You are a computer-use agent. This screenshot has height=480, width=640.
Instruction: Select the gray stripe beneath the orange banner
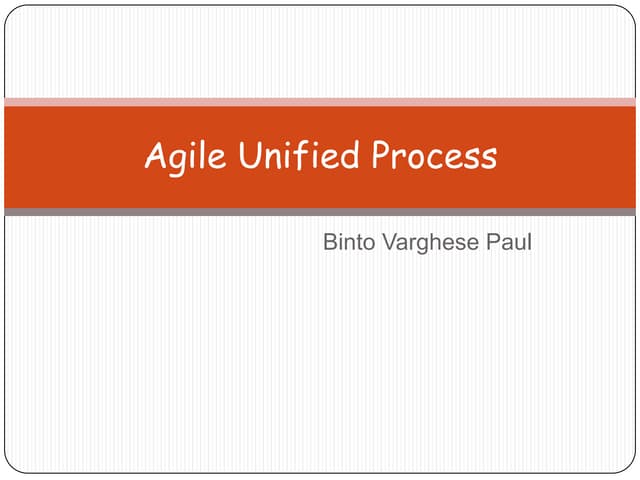click(320, 212)
